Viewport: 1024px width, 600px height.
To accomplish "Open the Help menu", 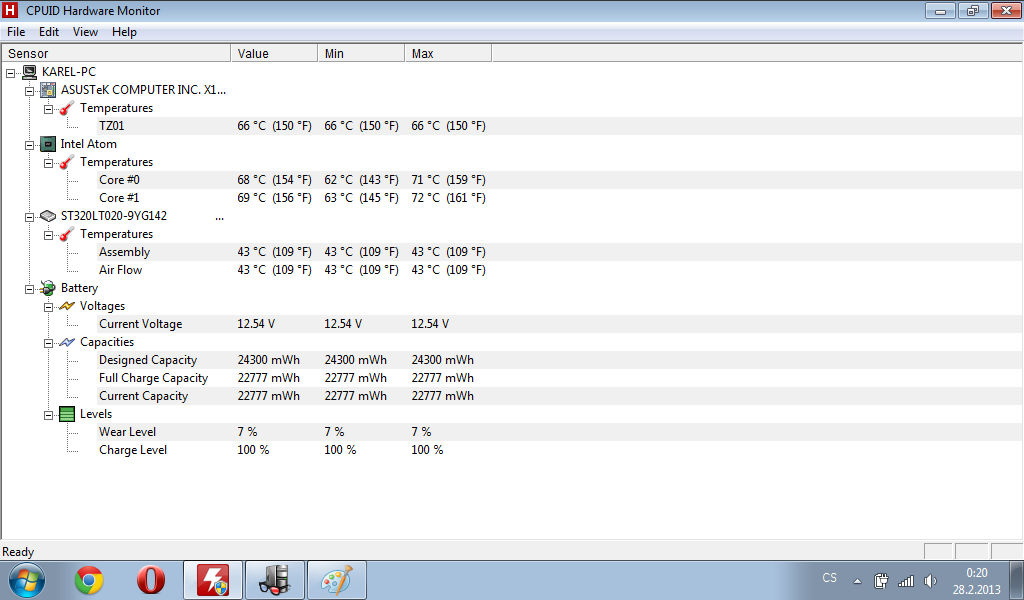I will [x=124, y=32].
